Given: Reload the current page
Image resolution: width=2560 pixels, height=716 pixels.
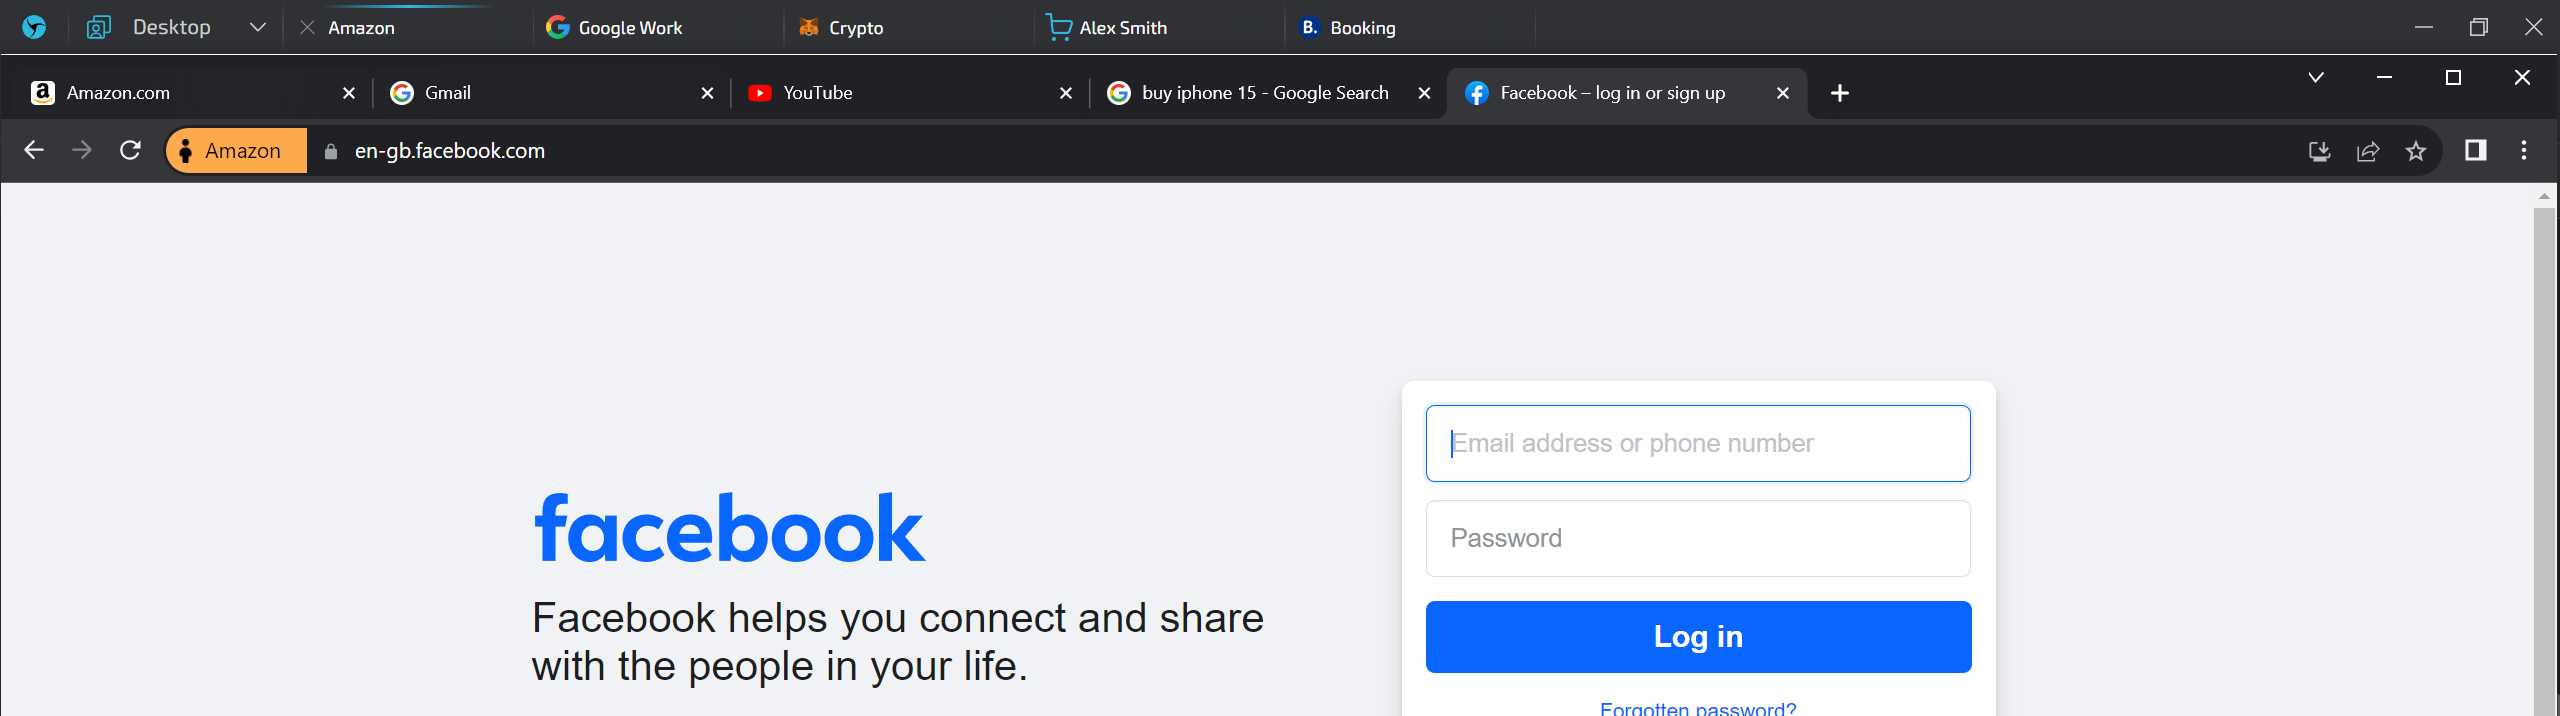Looking at the screenshot, I should [x=130, y=151].
